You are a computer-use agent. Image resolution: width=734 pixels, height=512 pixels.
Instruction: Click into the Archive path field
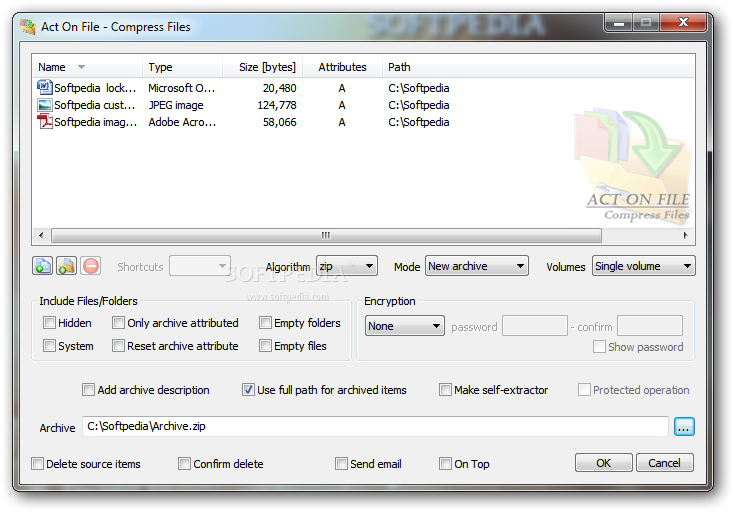click(375, 426)
